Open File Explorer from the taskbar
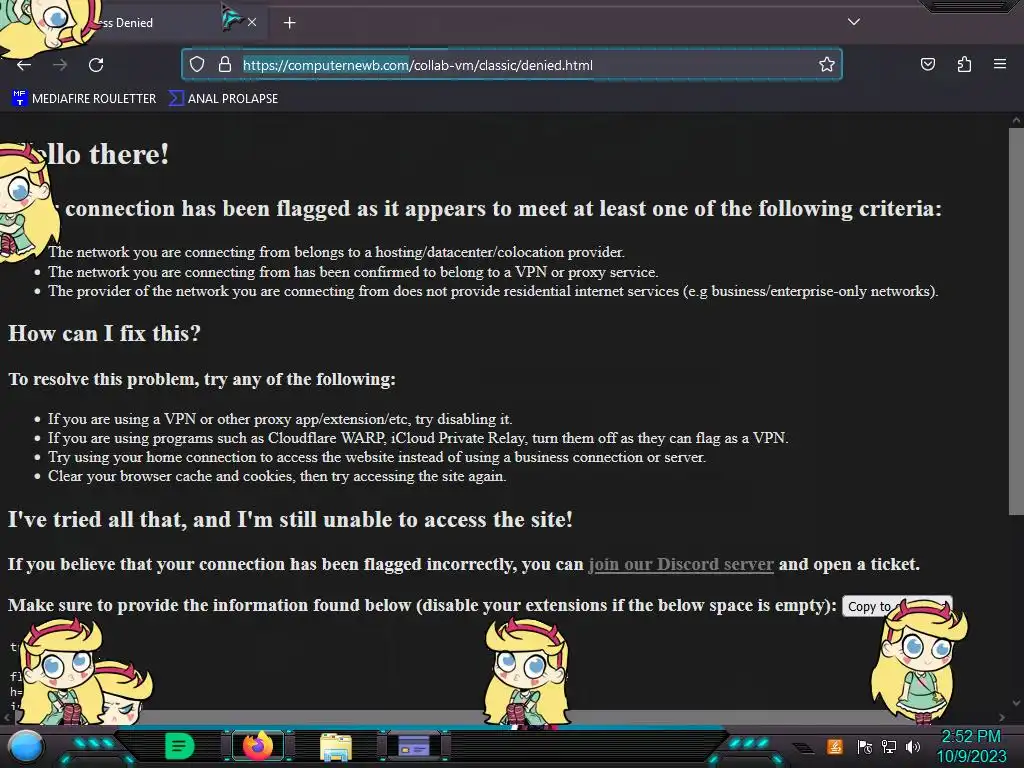Screen dimensions: 1024x768 click(x=336, y=746)
